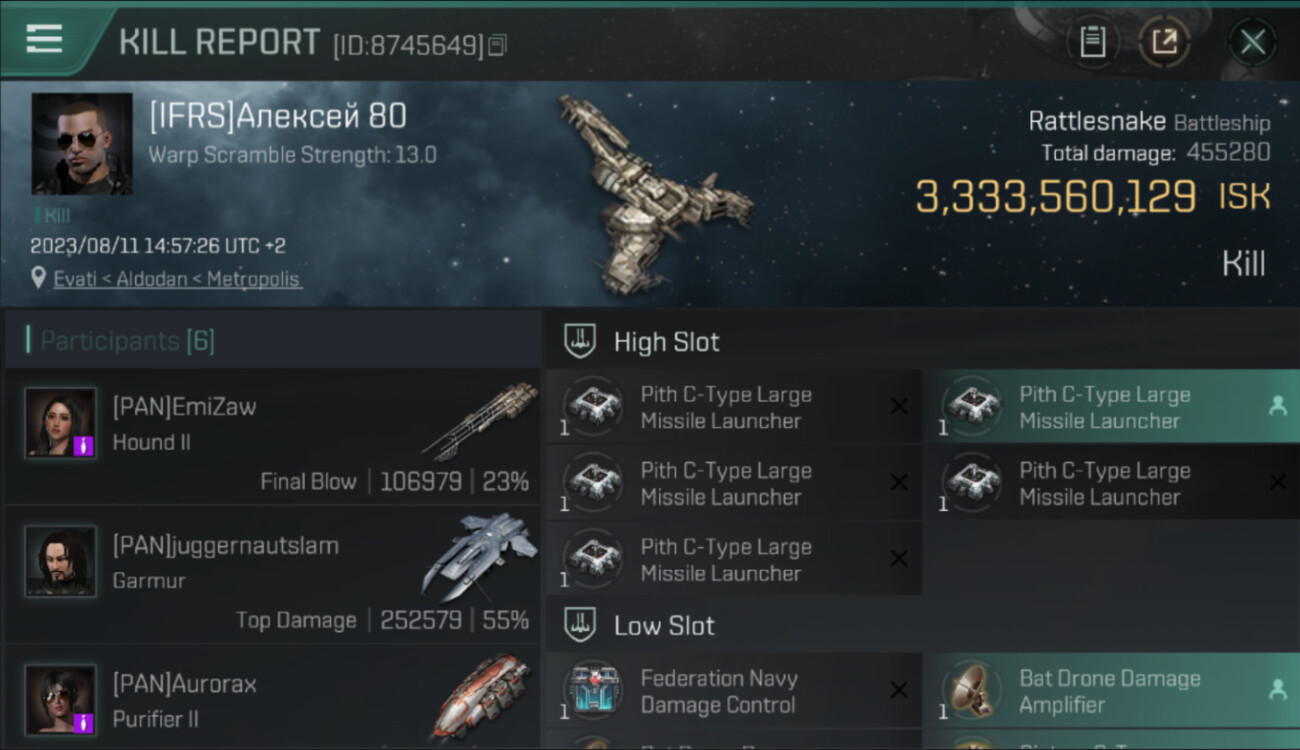Tap the X on the first Pith launcher

click(x=899, y=406)
